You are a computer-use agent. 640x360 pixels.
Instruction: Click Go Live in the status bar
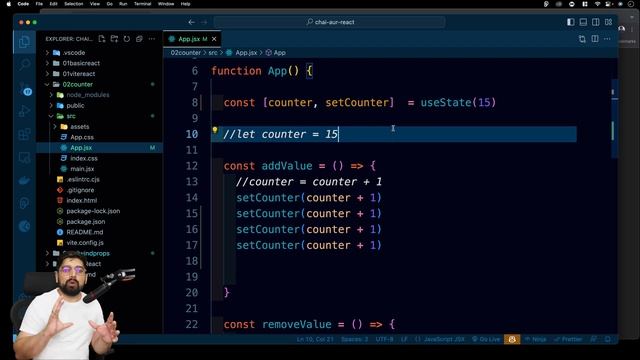click(x=486, y=339)
